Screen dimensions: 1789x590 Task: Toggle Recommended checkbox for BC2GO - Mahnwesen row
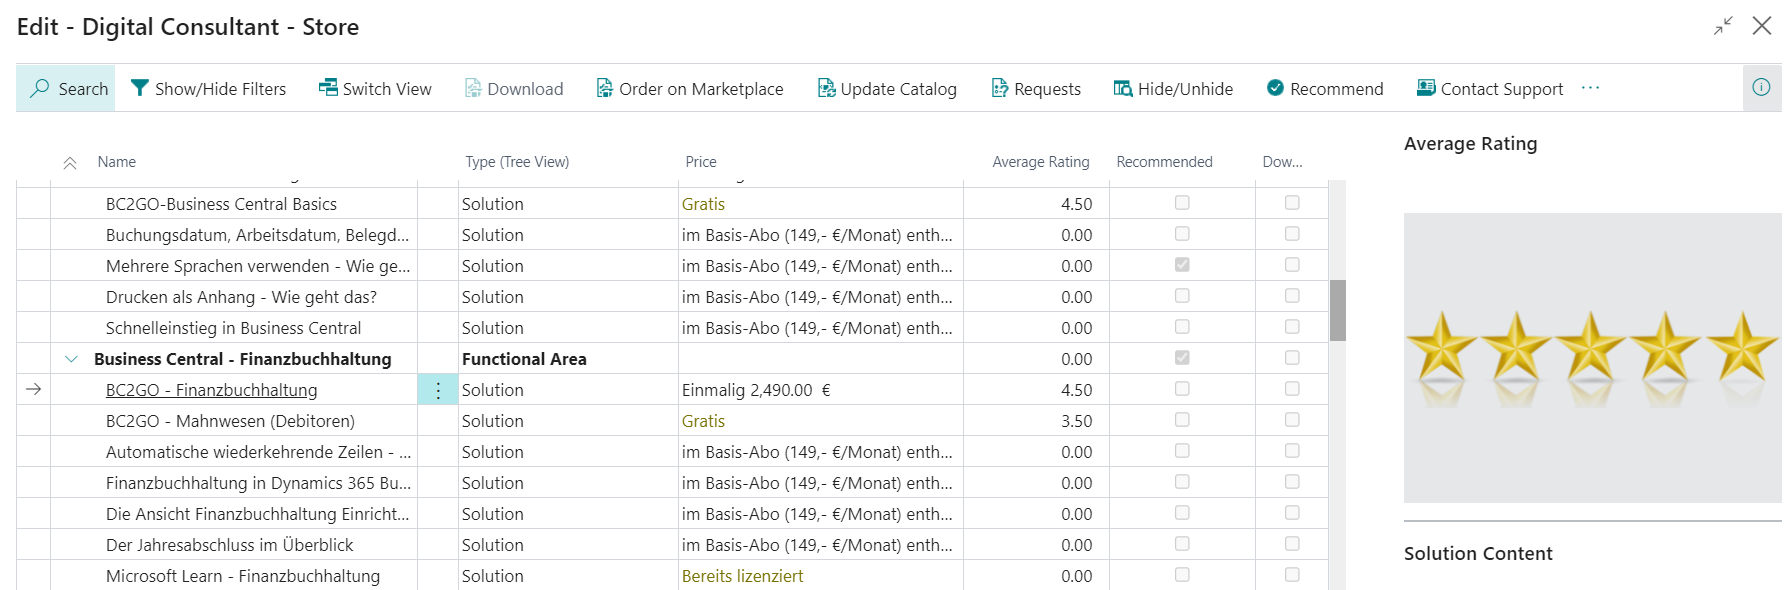click(1182, 420)
